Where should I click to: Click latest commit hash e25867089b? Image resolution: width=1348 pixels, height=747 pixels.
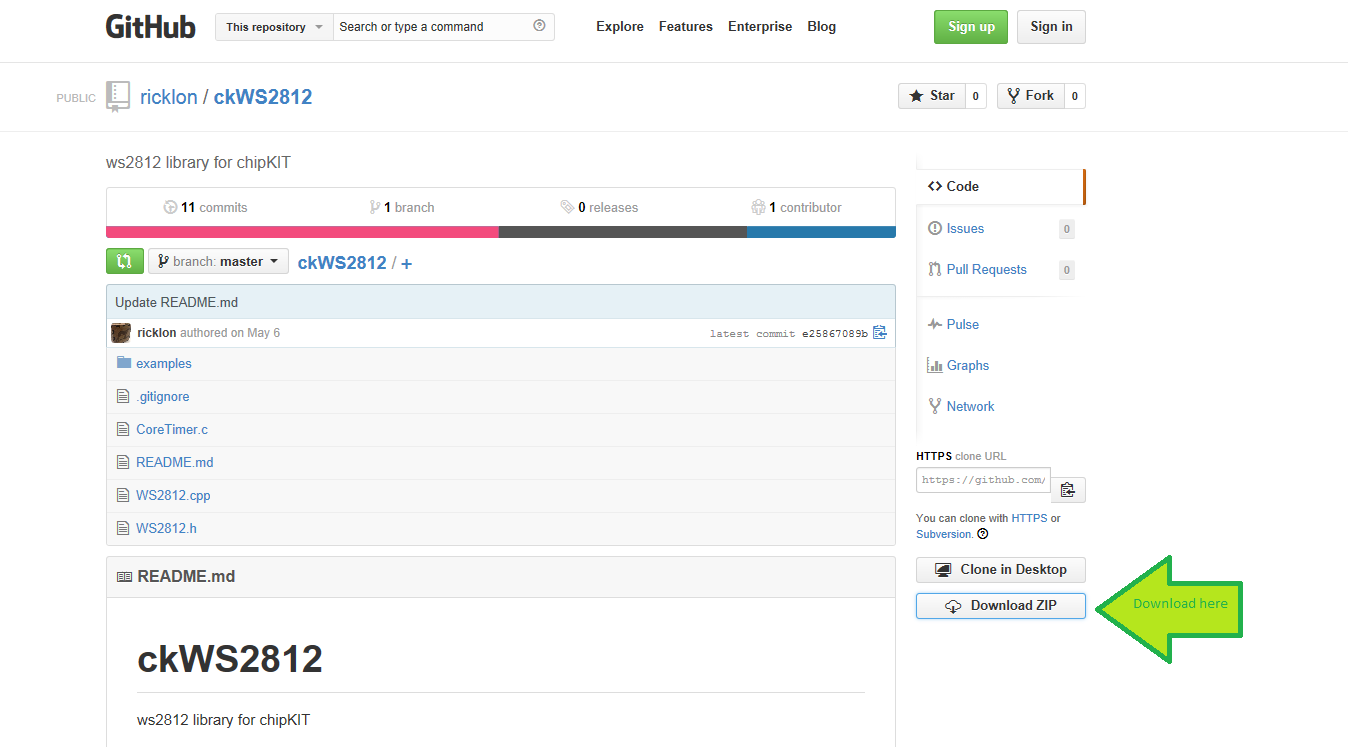(835, 334)
